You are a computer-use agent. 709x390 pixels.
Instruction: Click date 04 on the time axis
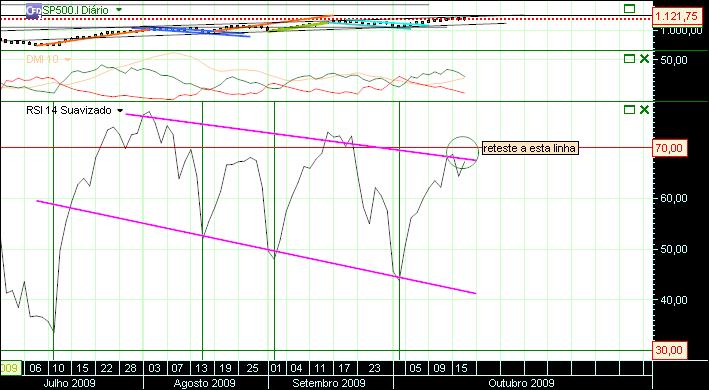pyautogui.click(x=297, y=368)
